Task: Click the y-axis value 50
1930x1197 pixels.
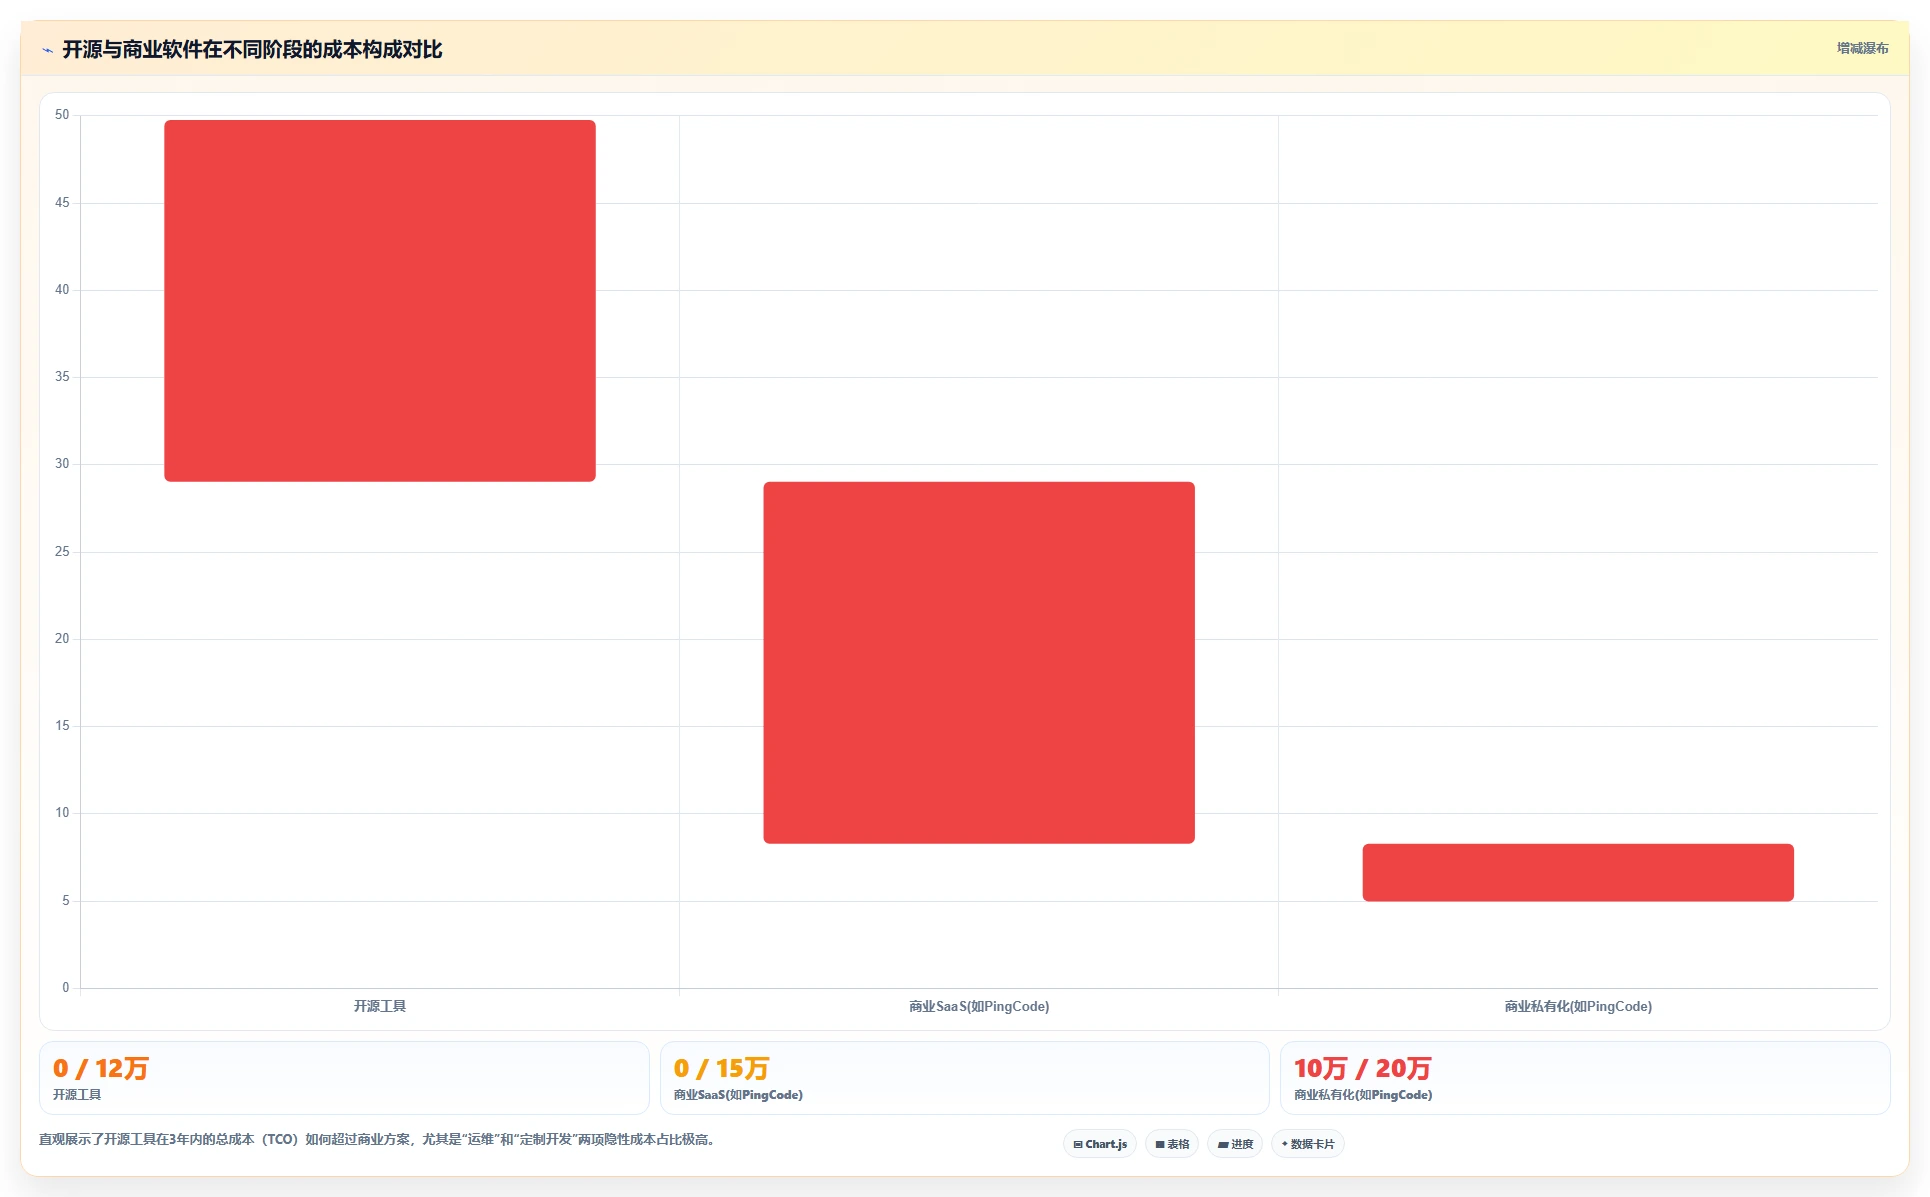Action: point(62,115)
